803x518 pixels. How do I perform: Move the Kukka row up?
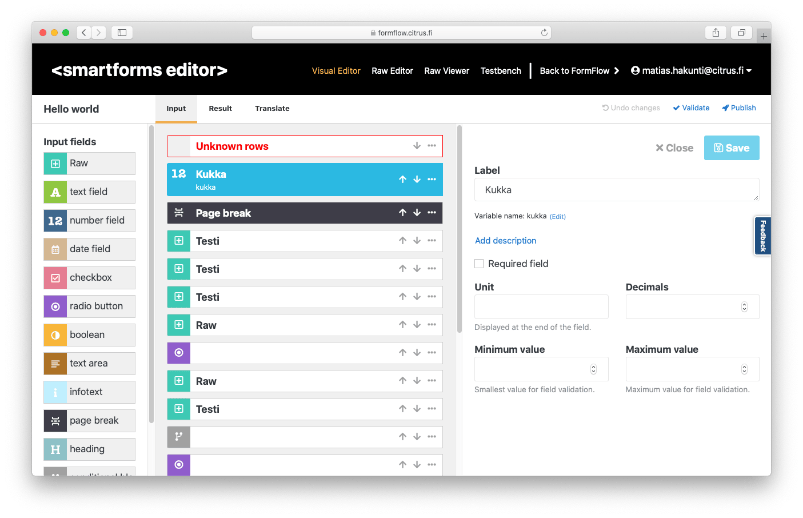[403, 179]
